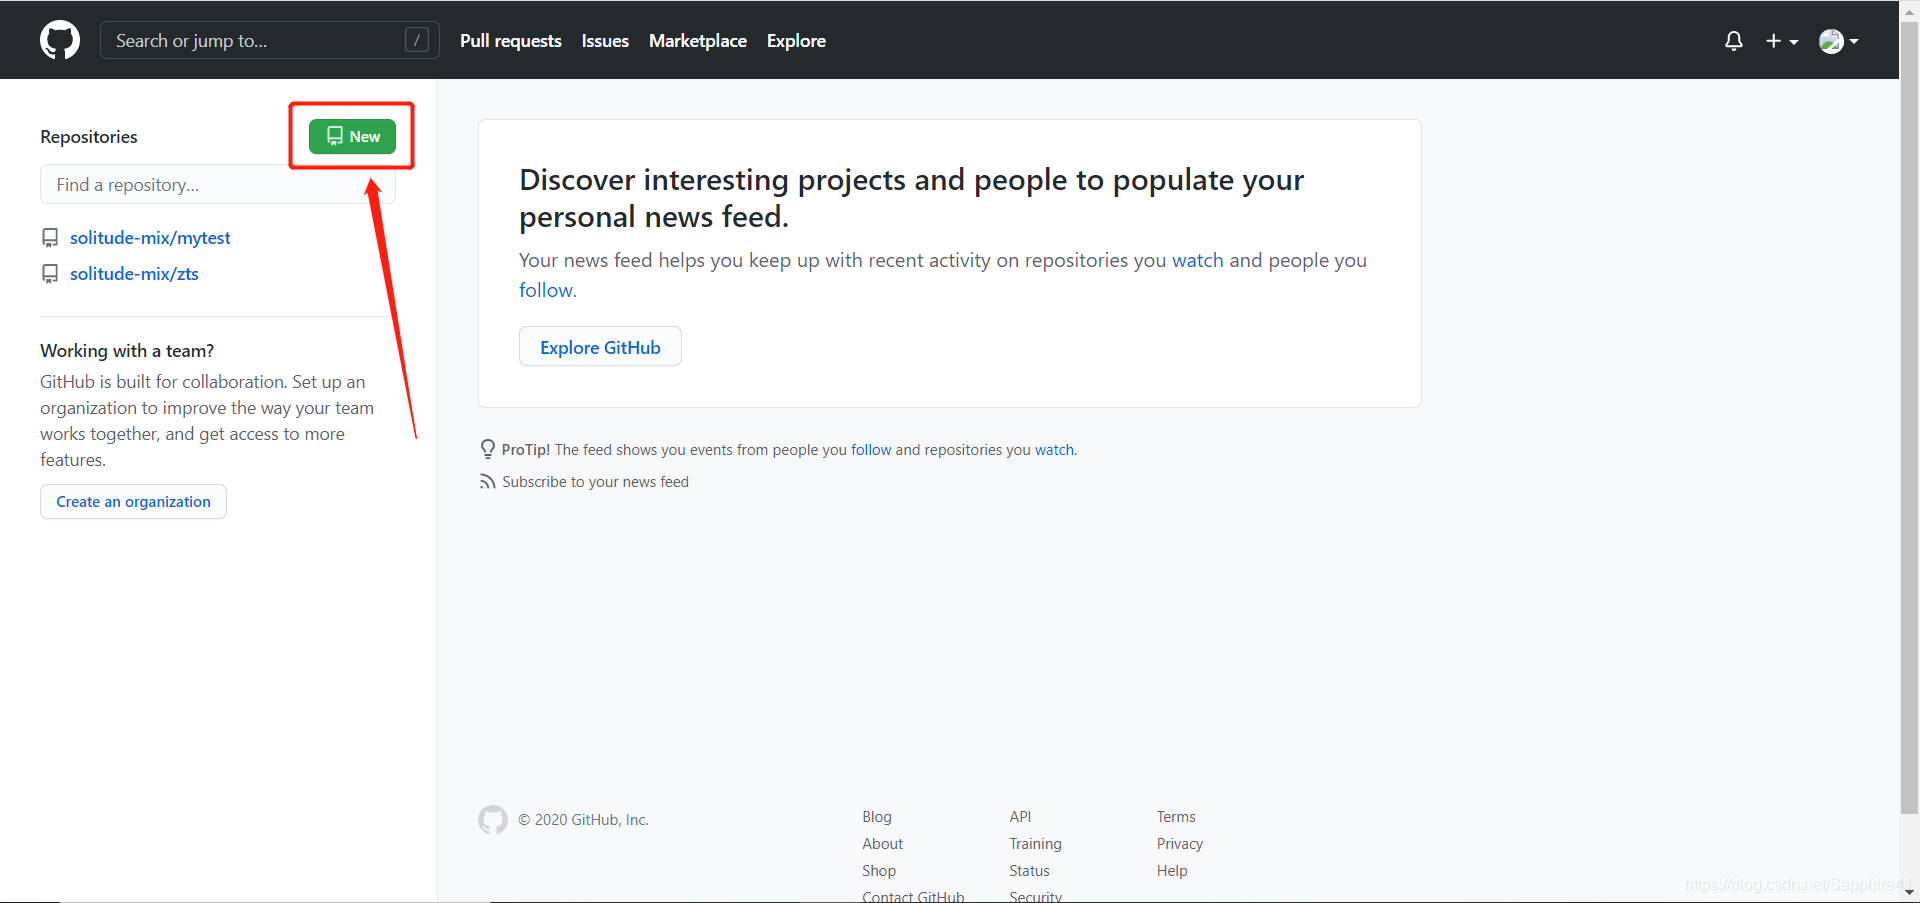The width and height of the screenshot is (1920, 903).
Task: Open the Privacy footer link
Action: point(1180,844)
